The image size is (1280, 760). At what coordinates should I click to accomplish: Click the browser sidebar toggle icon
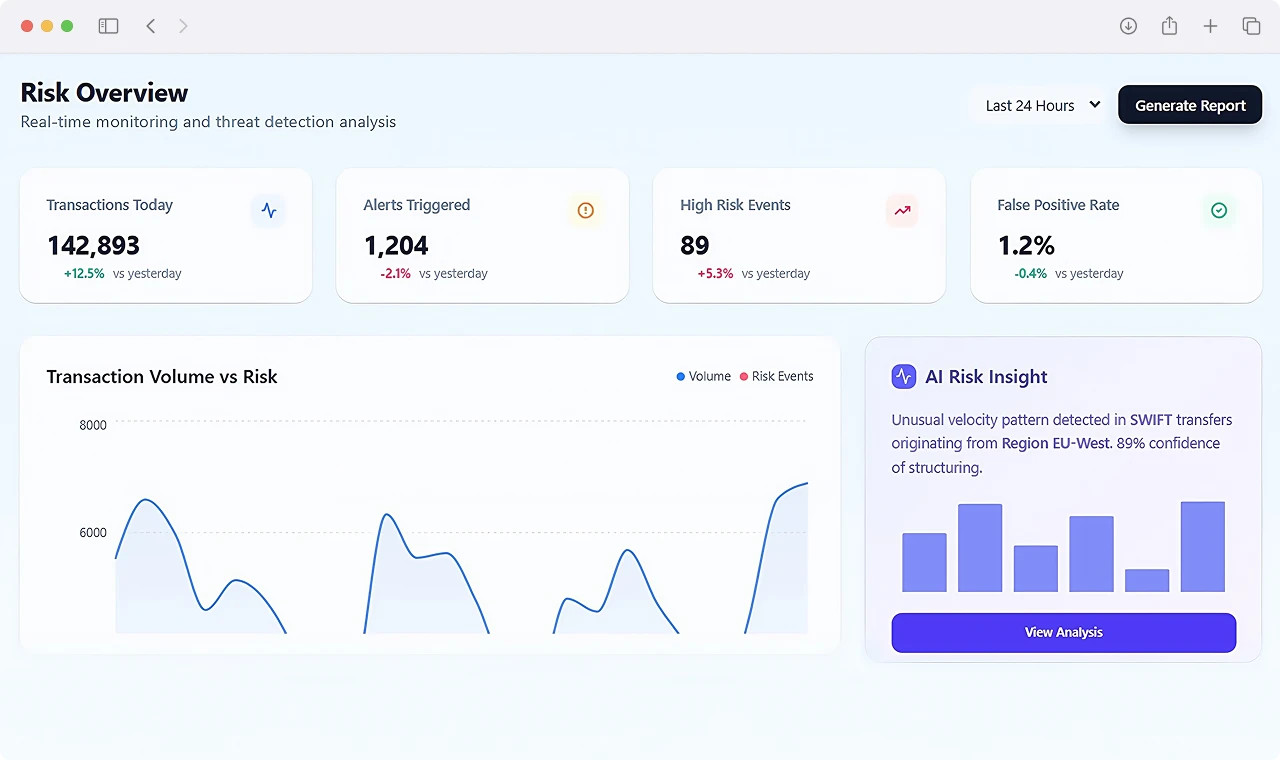108,26
